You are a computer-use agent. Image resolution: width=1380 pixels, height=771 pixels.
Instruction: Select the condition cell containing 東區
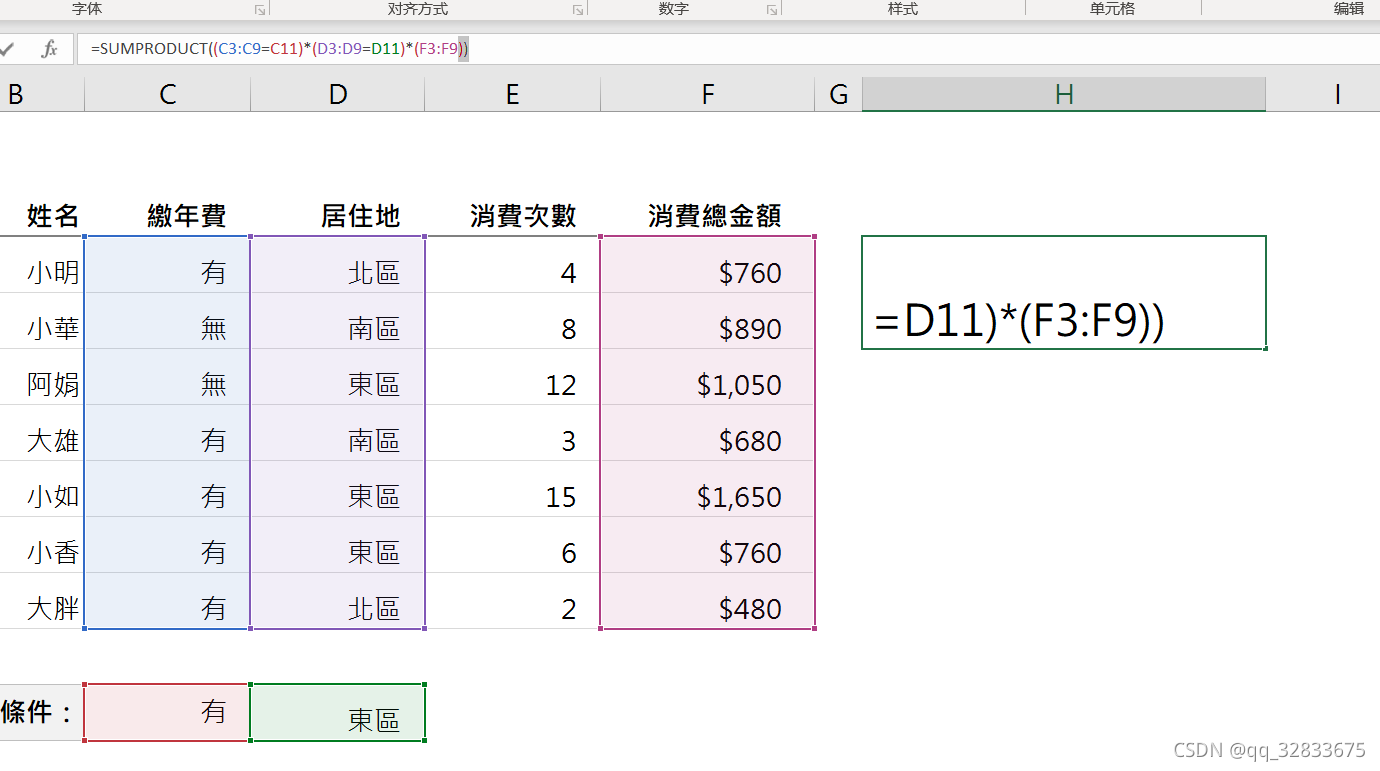point(338,712)
